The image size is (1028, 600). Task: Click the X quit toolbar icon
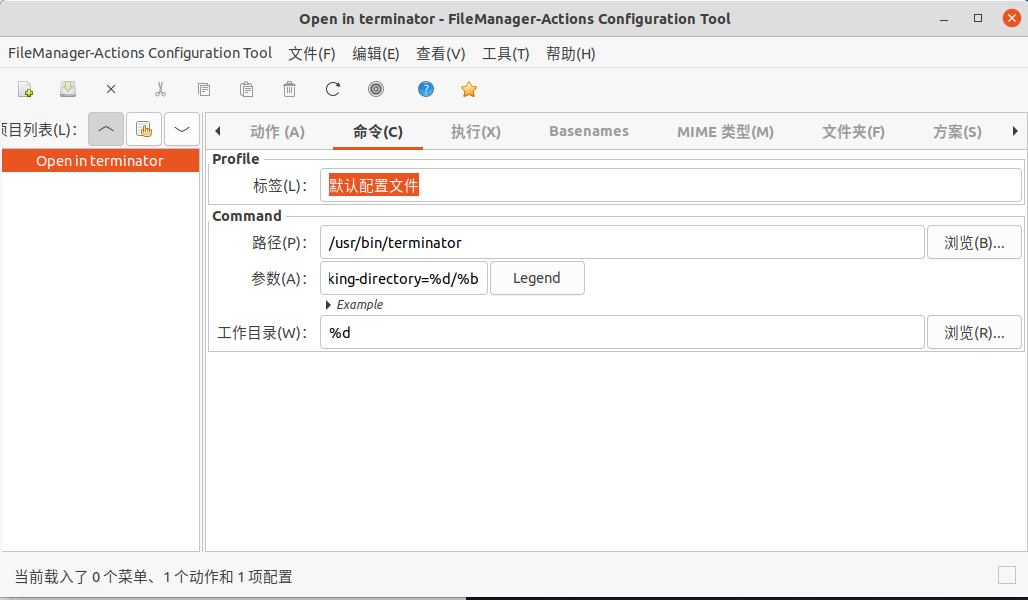pos(111,89)
